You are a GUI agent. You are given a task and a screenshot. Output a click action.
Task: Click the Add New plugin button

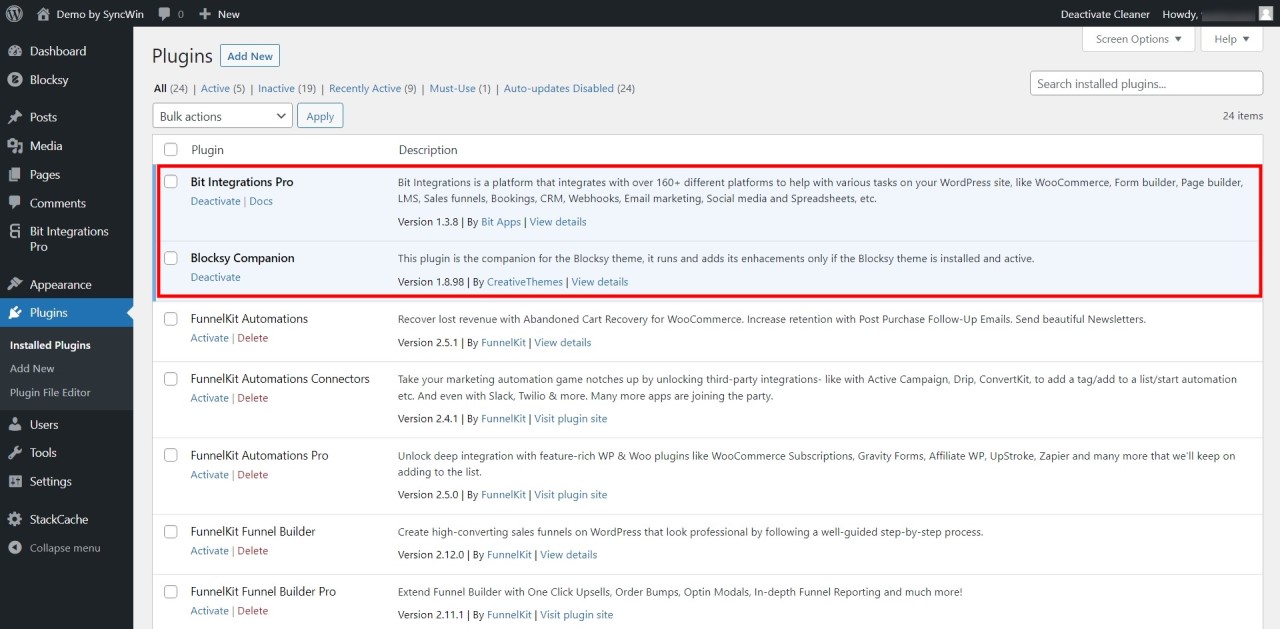coord(249,55)
